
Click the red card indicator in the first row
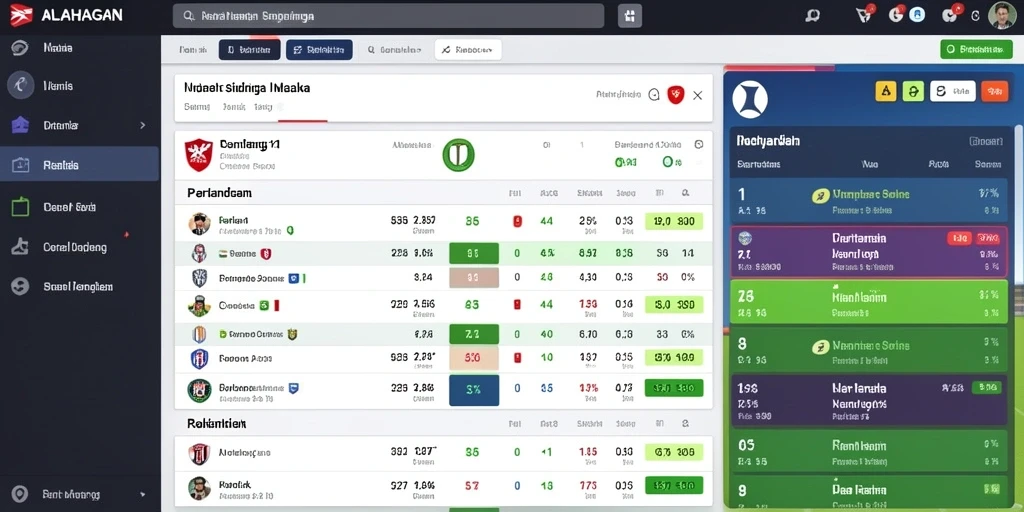pyautogui.click(x=517, y=221)
